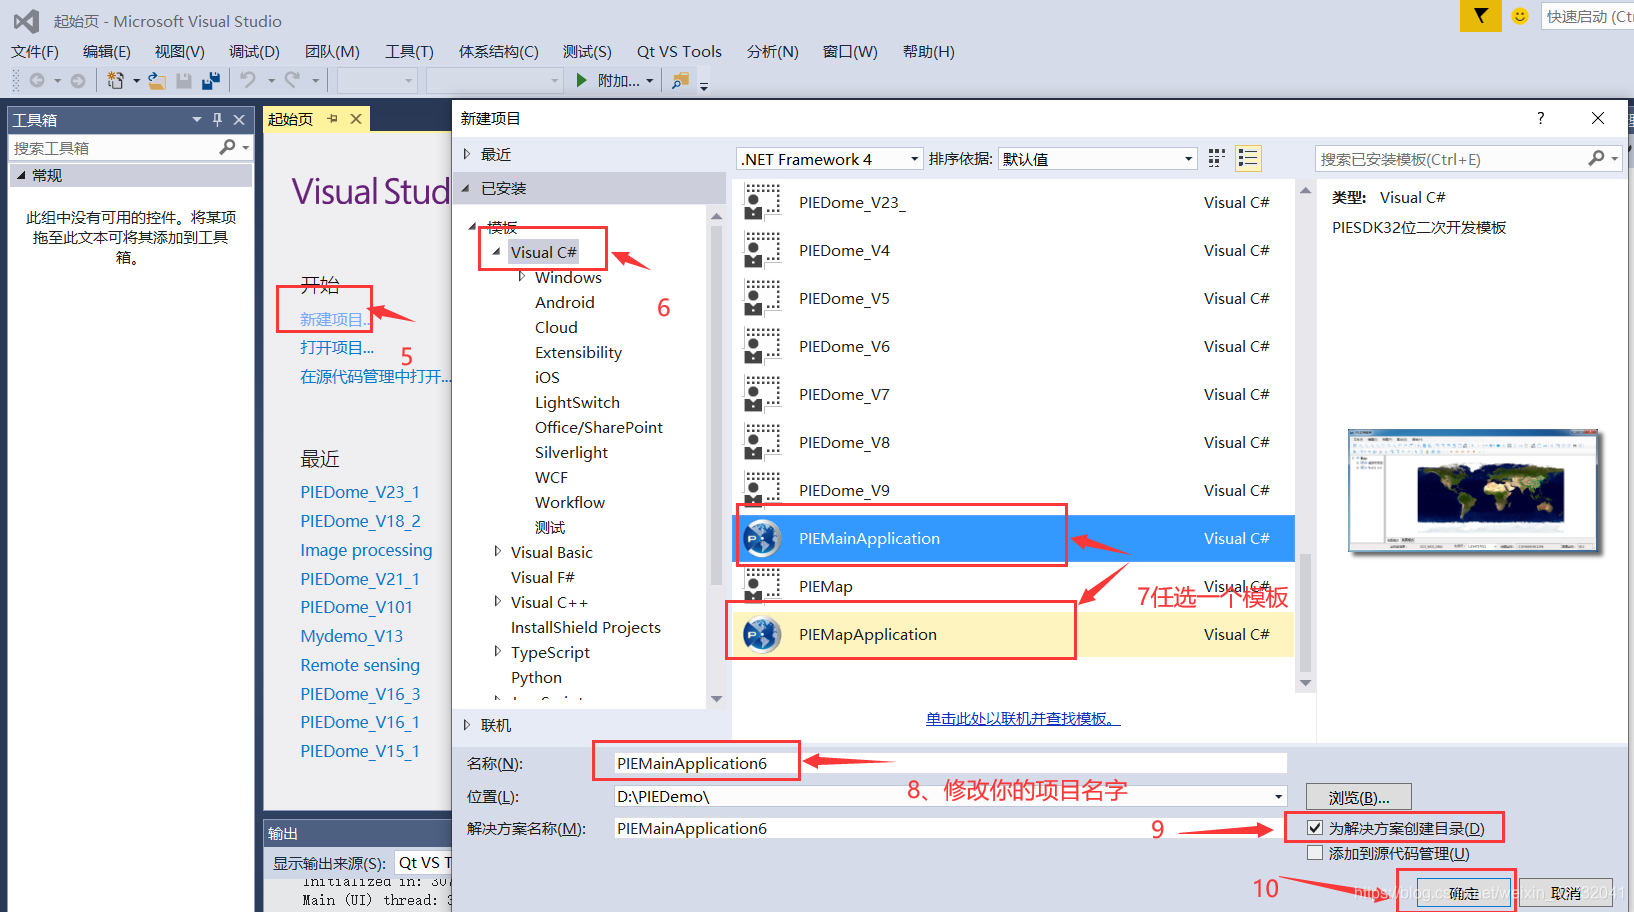
Task: Pin the toolbox panel with pushpin icon
Action: (217, 119)
